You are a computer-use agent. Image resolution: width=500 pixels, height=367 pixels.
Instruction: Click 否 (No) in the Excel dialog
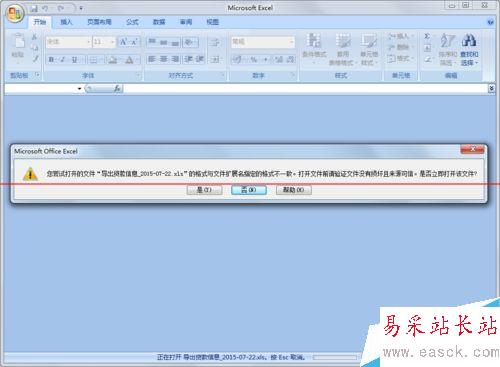pyautogui.click(x=249, y=190)
